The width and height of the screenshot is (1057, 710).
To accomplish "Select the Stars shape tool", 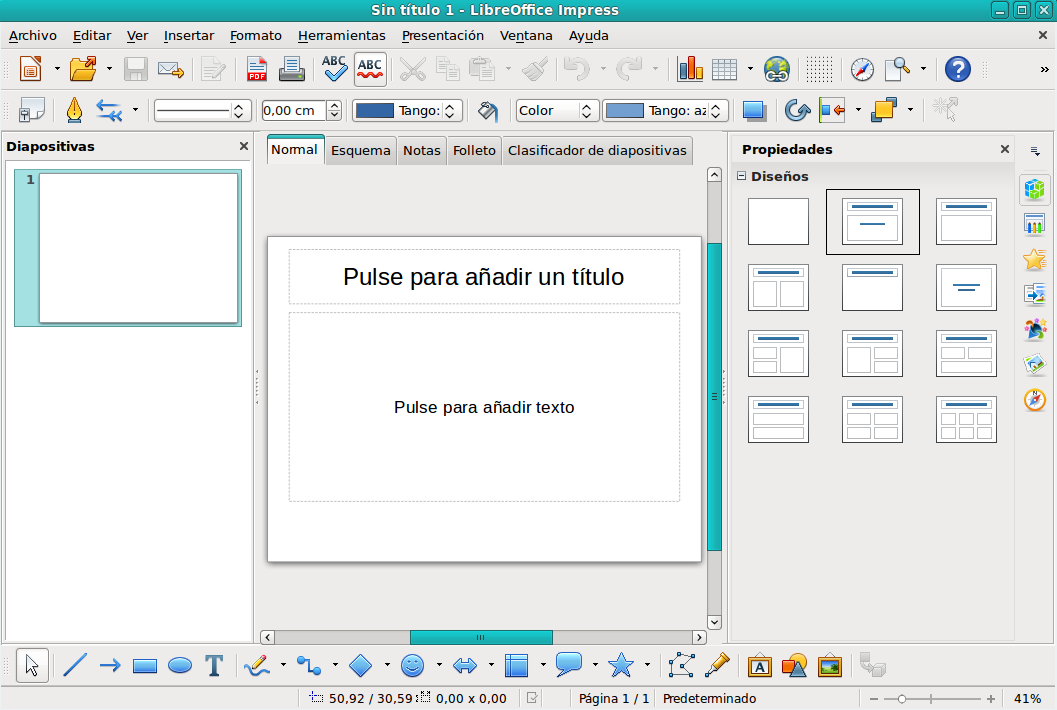I will click(621, 665).
